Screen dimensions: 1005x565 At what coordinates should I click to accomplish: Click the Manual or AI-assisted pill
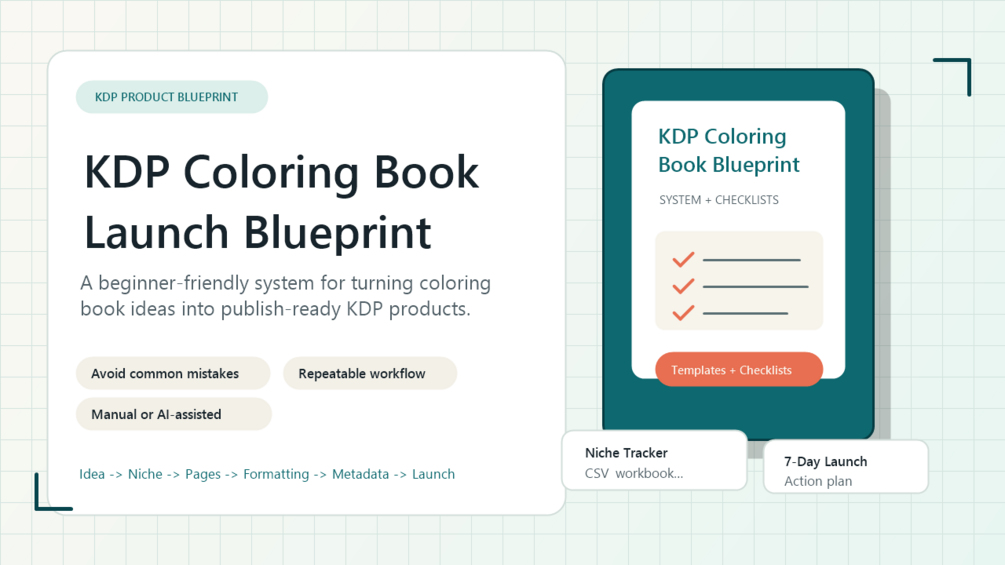(174, 414)
